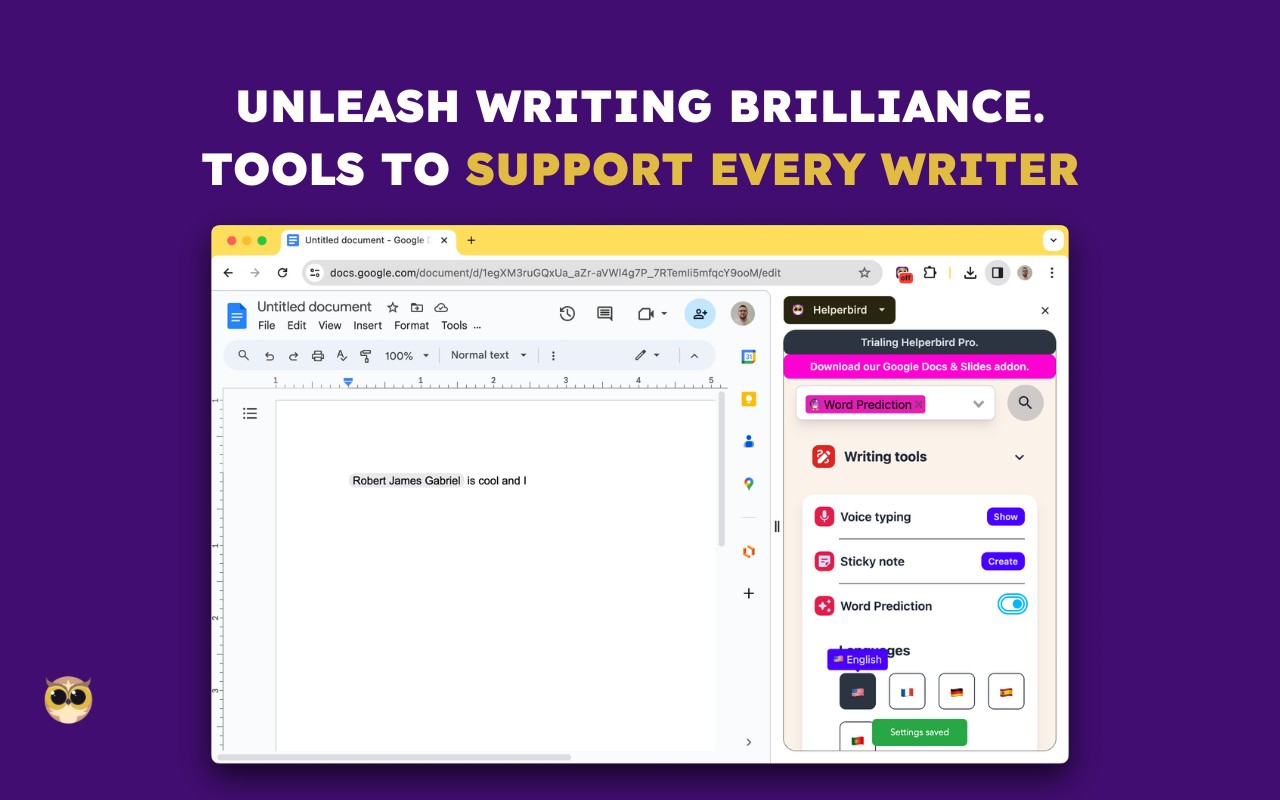Open browser downloads

[970, 273]
